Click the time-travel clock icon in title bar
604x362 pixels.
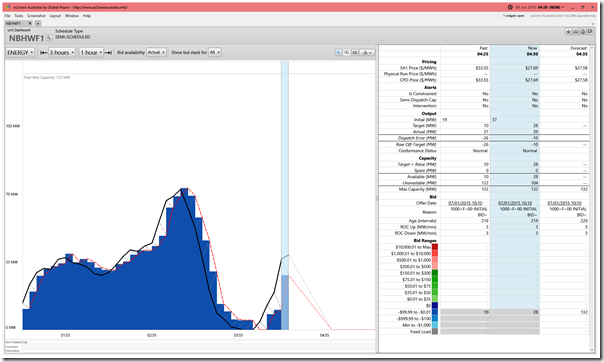510,7
